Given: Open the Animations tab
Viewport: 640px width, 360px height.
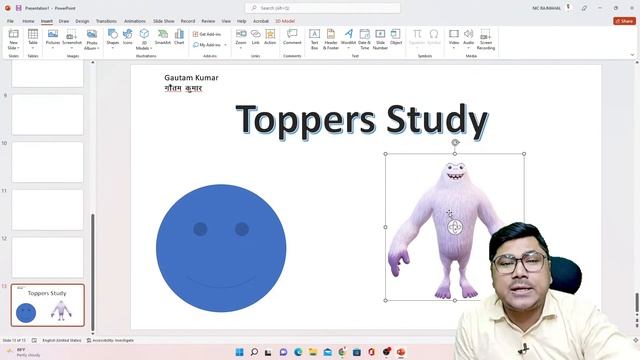Looking at the screenshot, I should [135, 21].
